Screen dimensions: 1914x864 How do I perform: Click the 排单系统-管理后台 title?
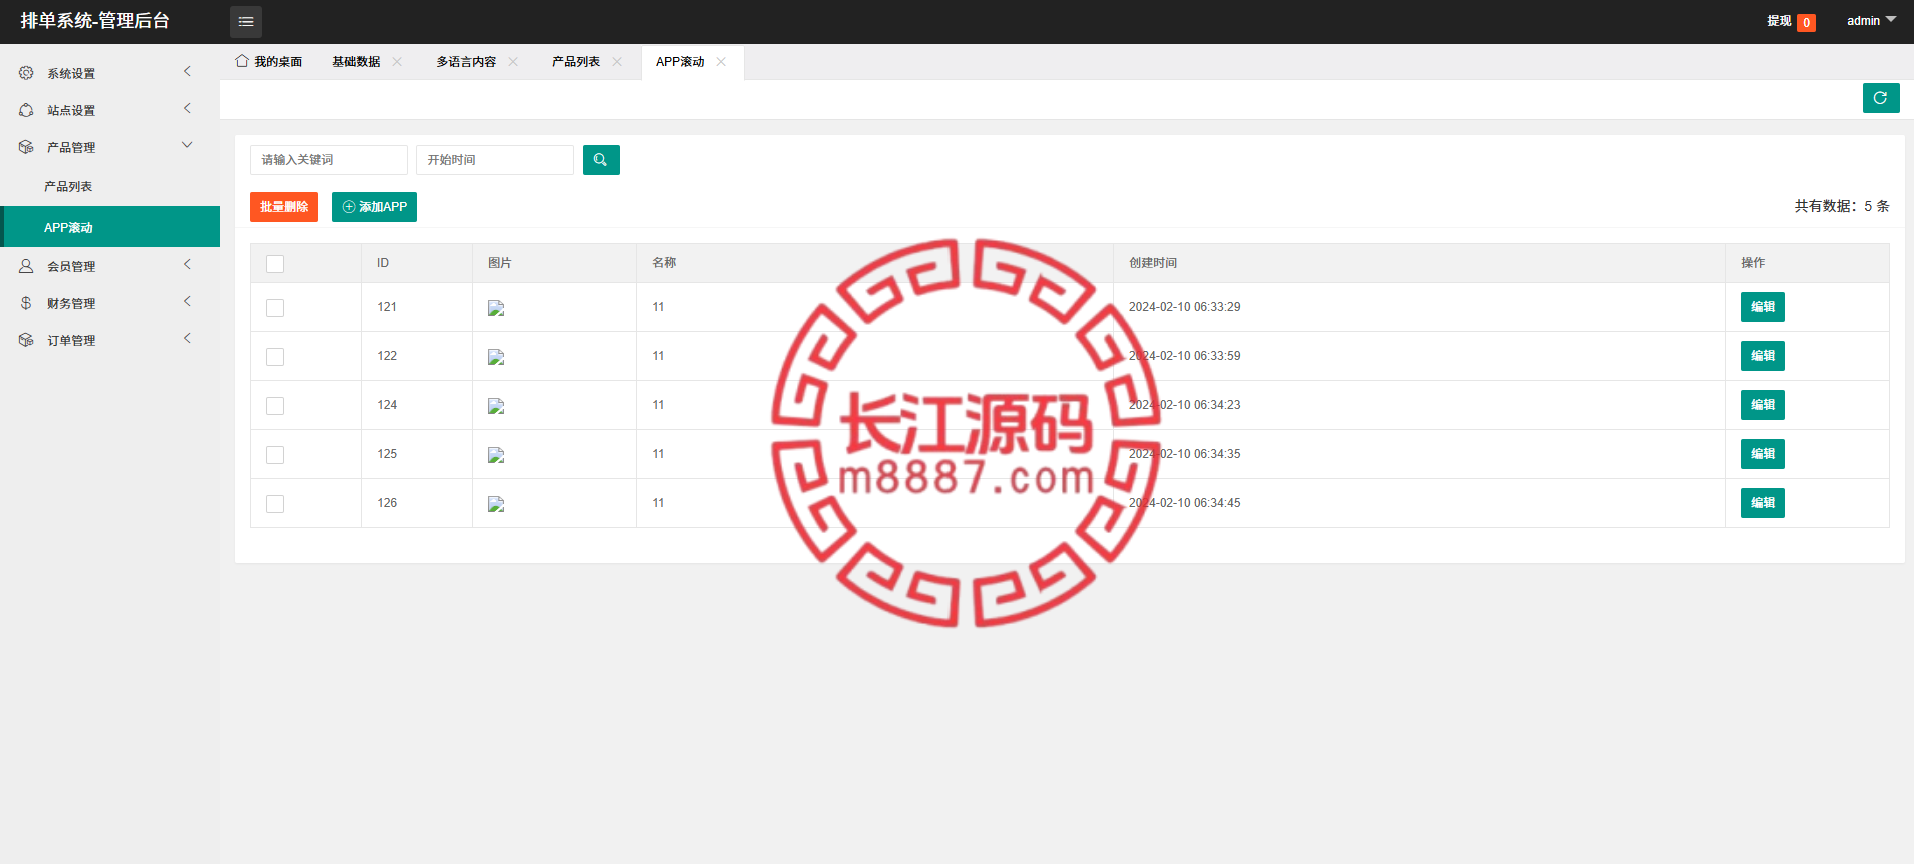(x=95, y=21)
